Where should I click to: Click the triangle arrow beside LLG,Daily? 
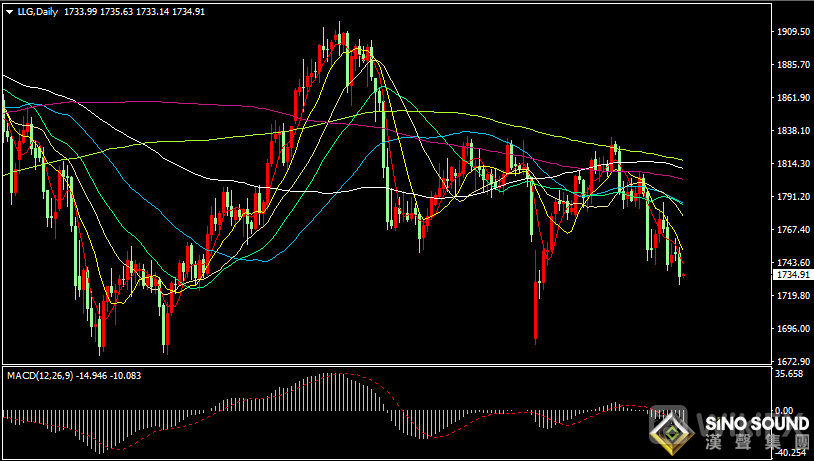pos(9,10)
